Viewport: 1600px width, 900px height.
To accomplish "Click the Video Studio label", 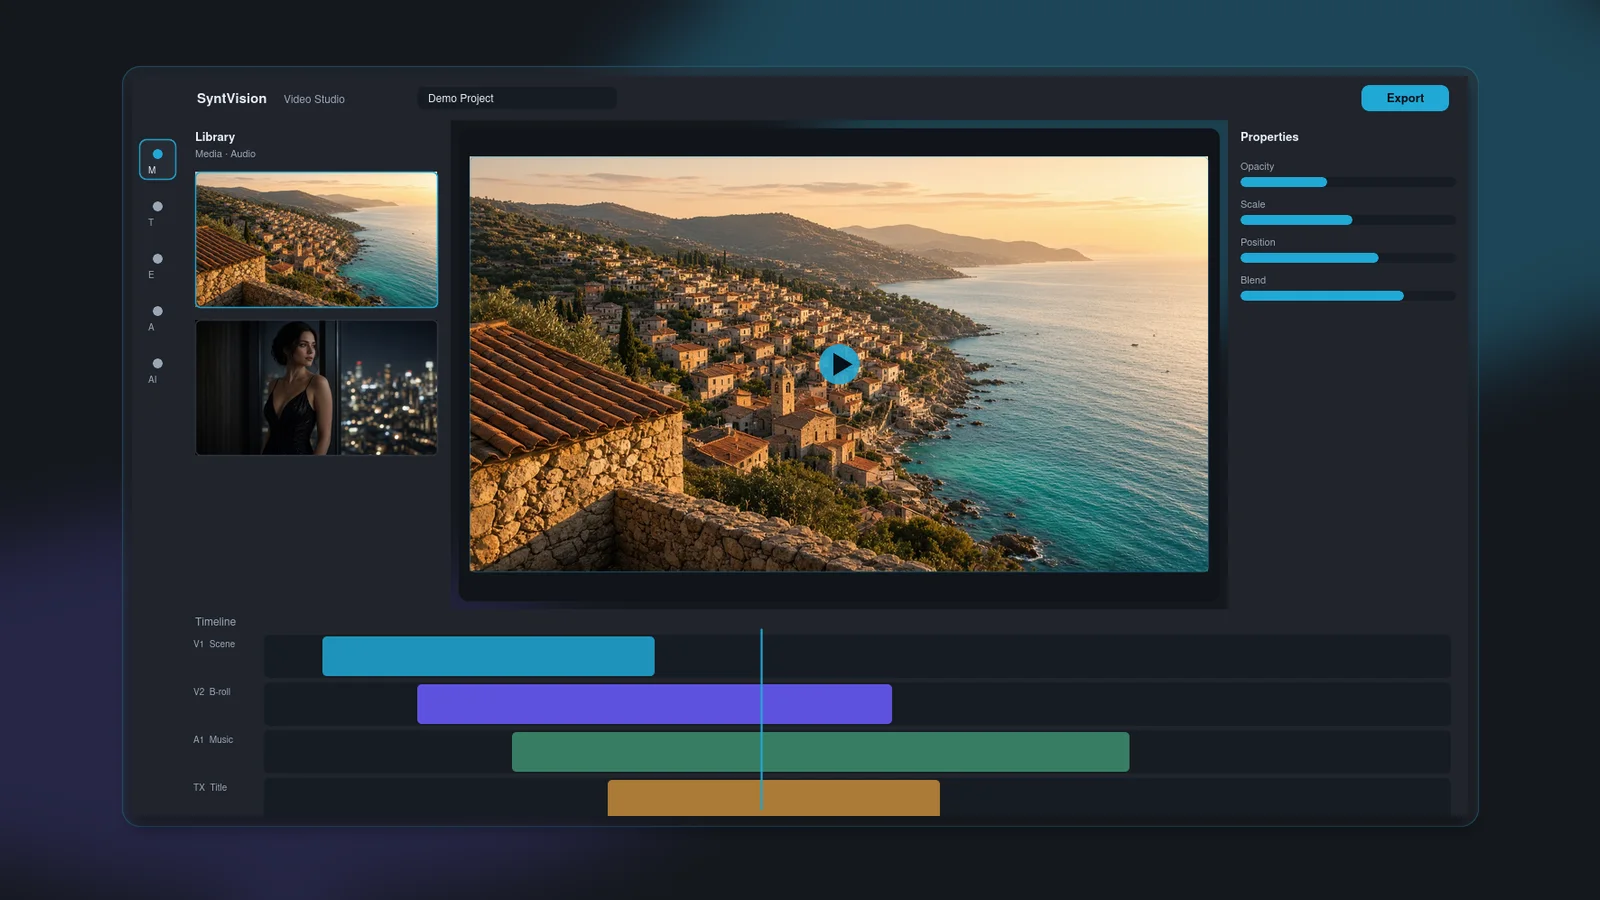I will [314, 99].
